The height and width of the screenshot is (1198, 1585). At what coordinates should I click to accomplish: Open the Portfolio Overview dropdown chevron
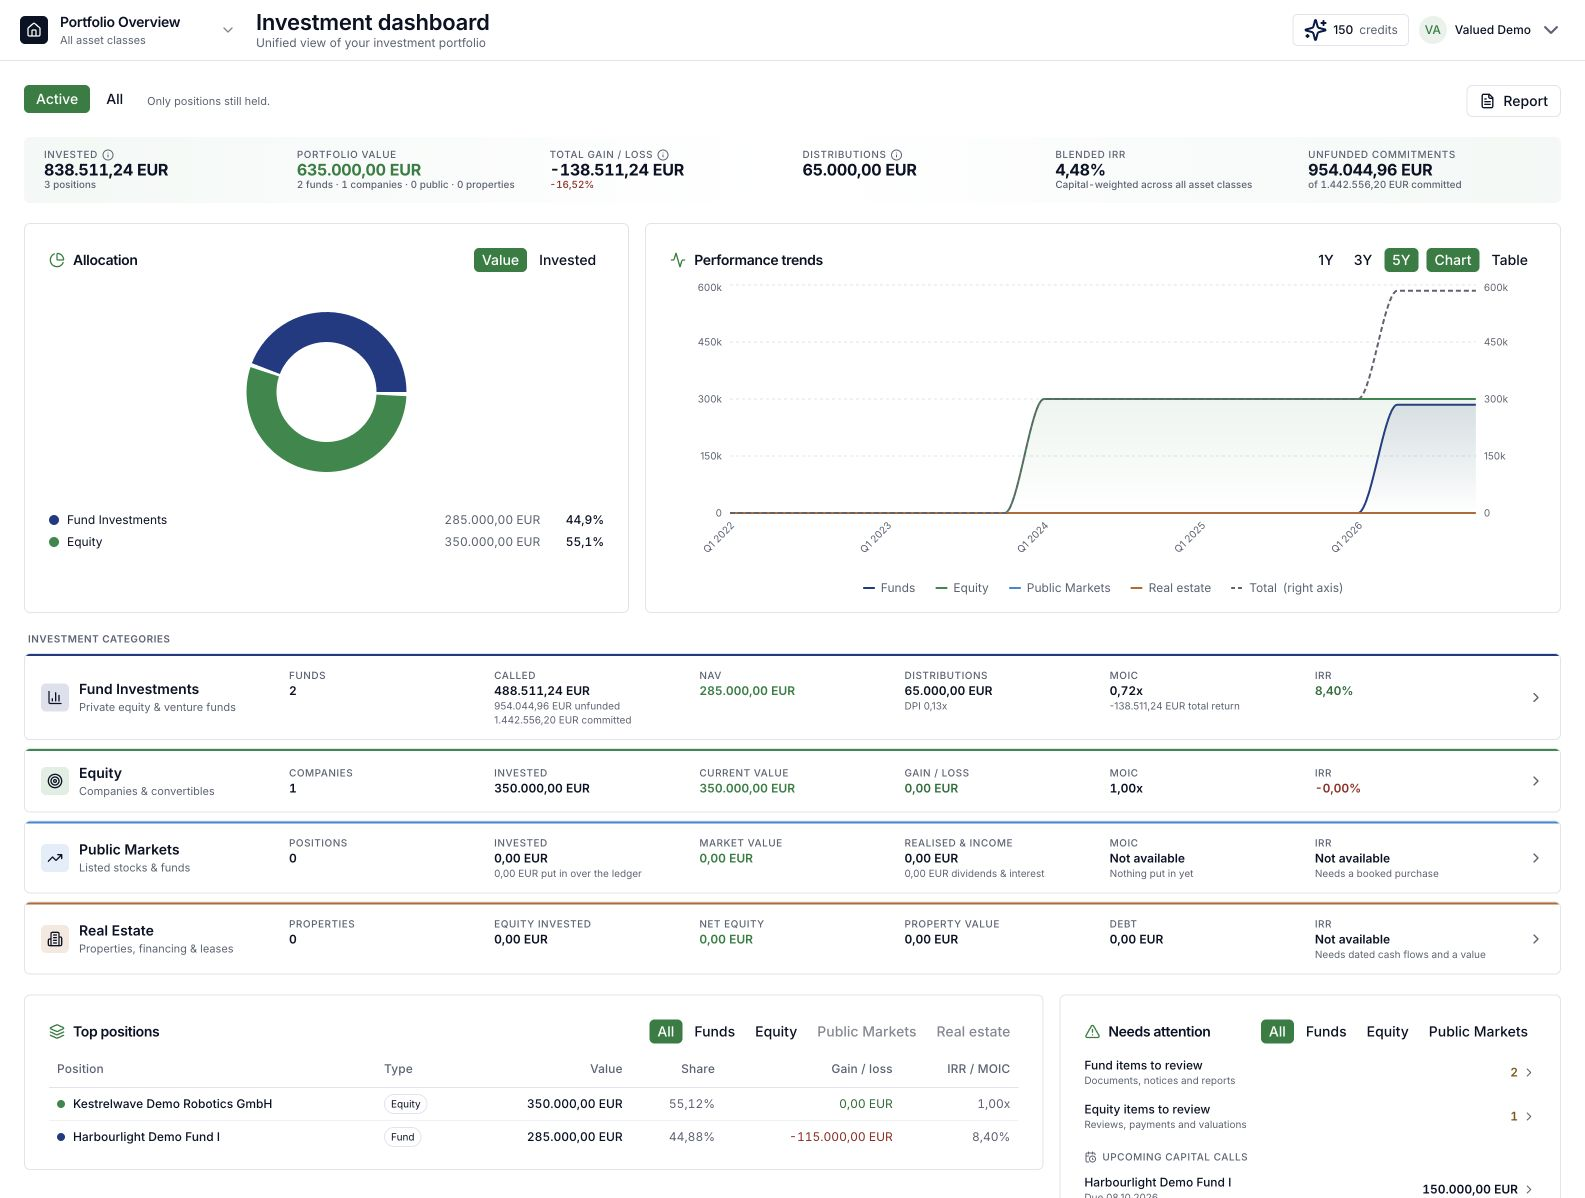(228, 30)
